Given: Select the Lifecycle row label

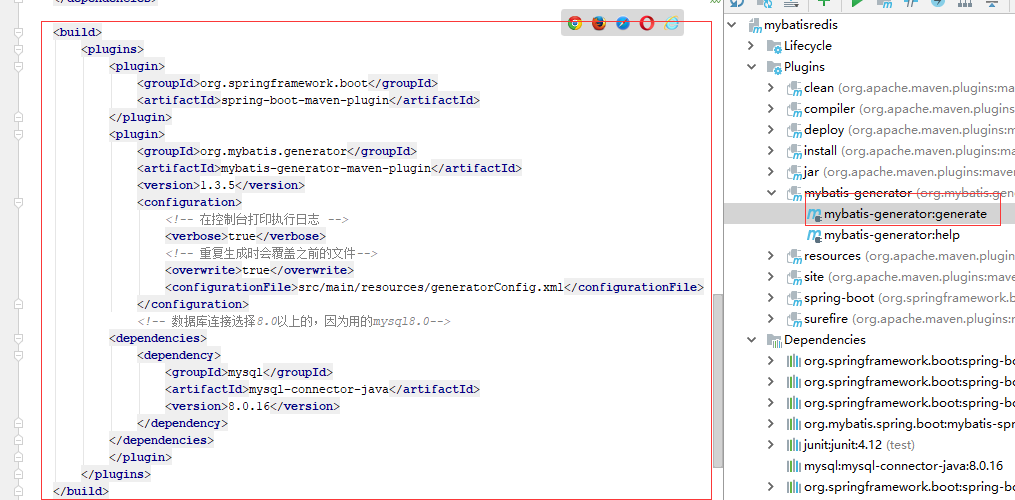Looking at the screenshot, I should pos(808,46).
